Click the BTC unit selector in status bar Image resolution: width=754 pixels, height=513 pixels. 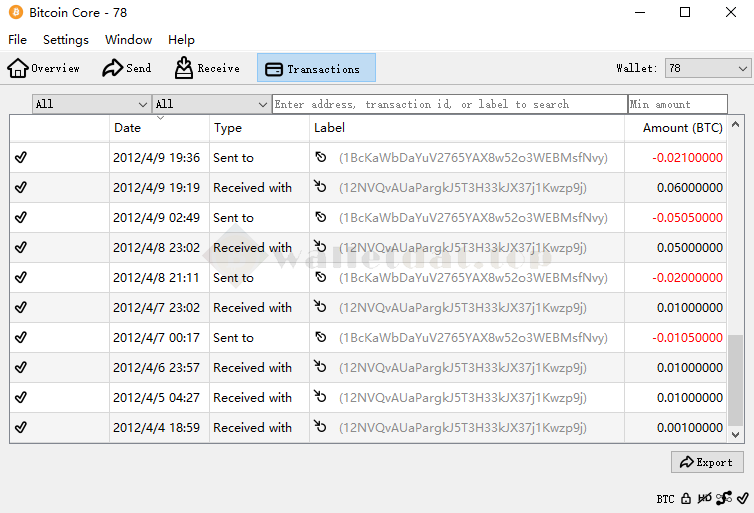coord(665,498)
